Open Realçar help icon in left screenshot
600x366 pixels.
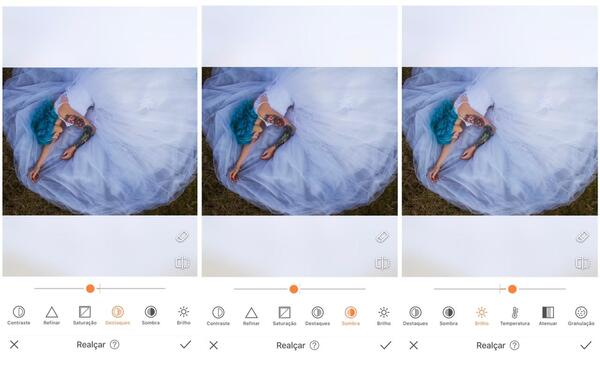tap(114, 345)
